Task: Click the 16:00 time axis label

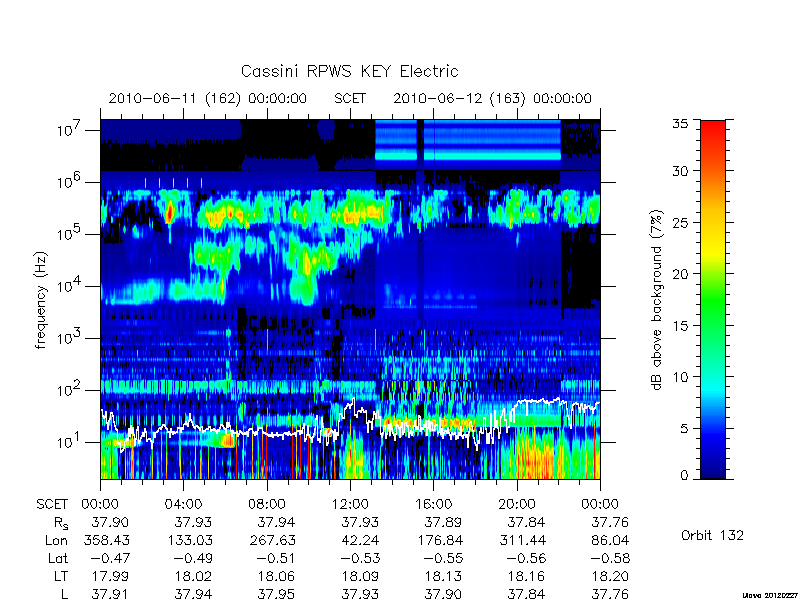Action: pyautogui.click(x=433, y=504)
